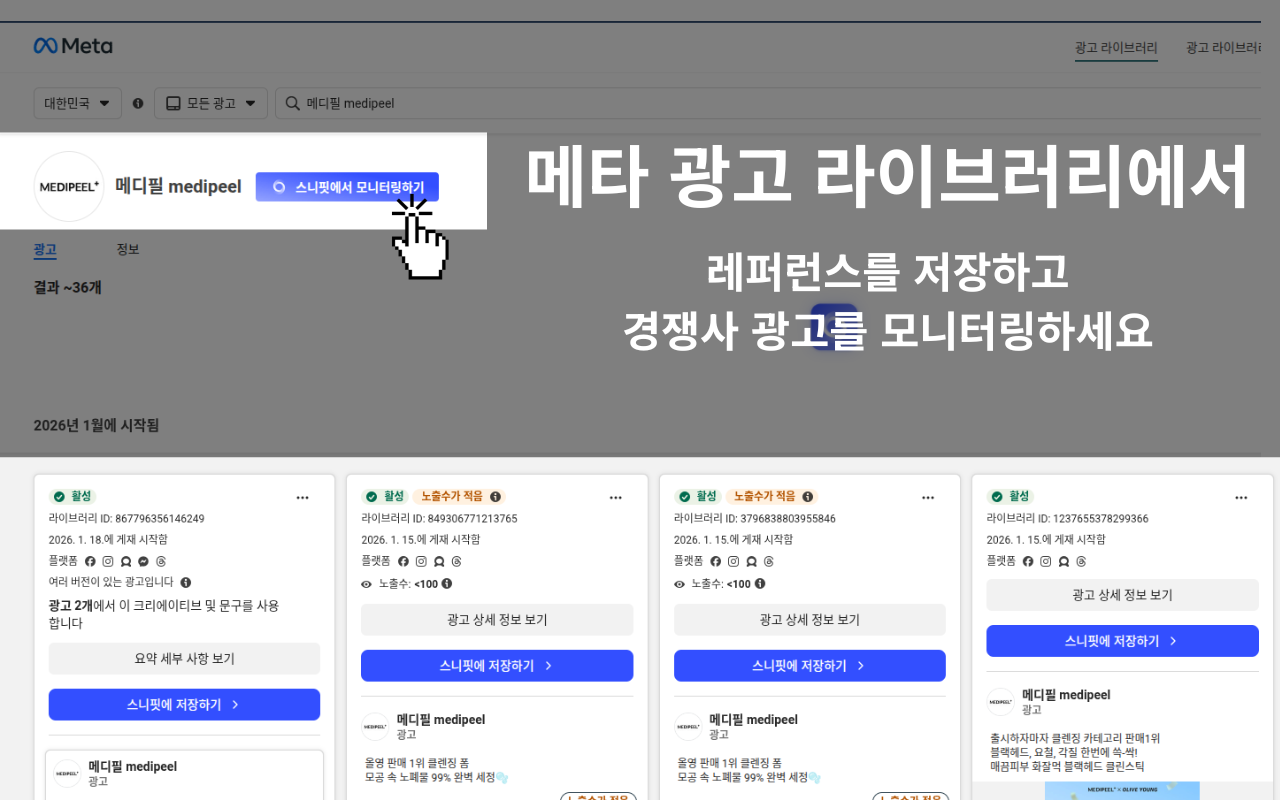The height and width of the screenshot is (800, 1280).
Task: Click the 2026. 1. 18.에 게재 시작함 date
Action: (108, 540)
